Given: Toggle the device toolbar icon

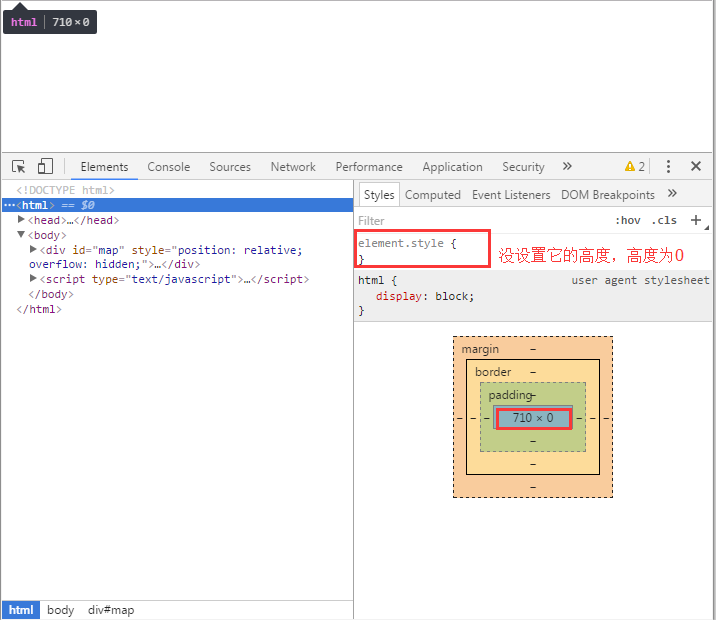Looking at the screenshot, I should (45, 166).
